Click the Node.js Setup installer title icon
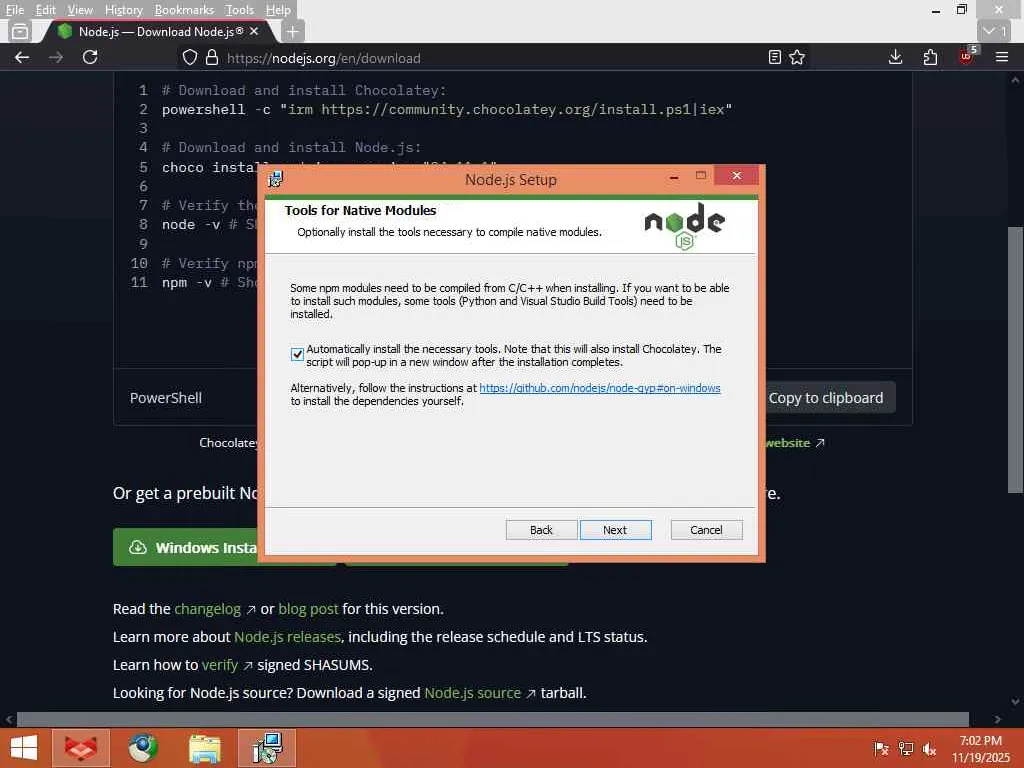This screenshot has height=768, width=1024. tap(276, 178)
